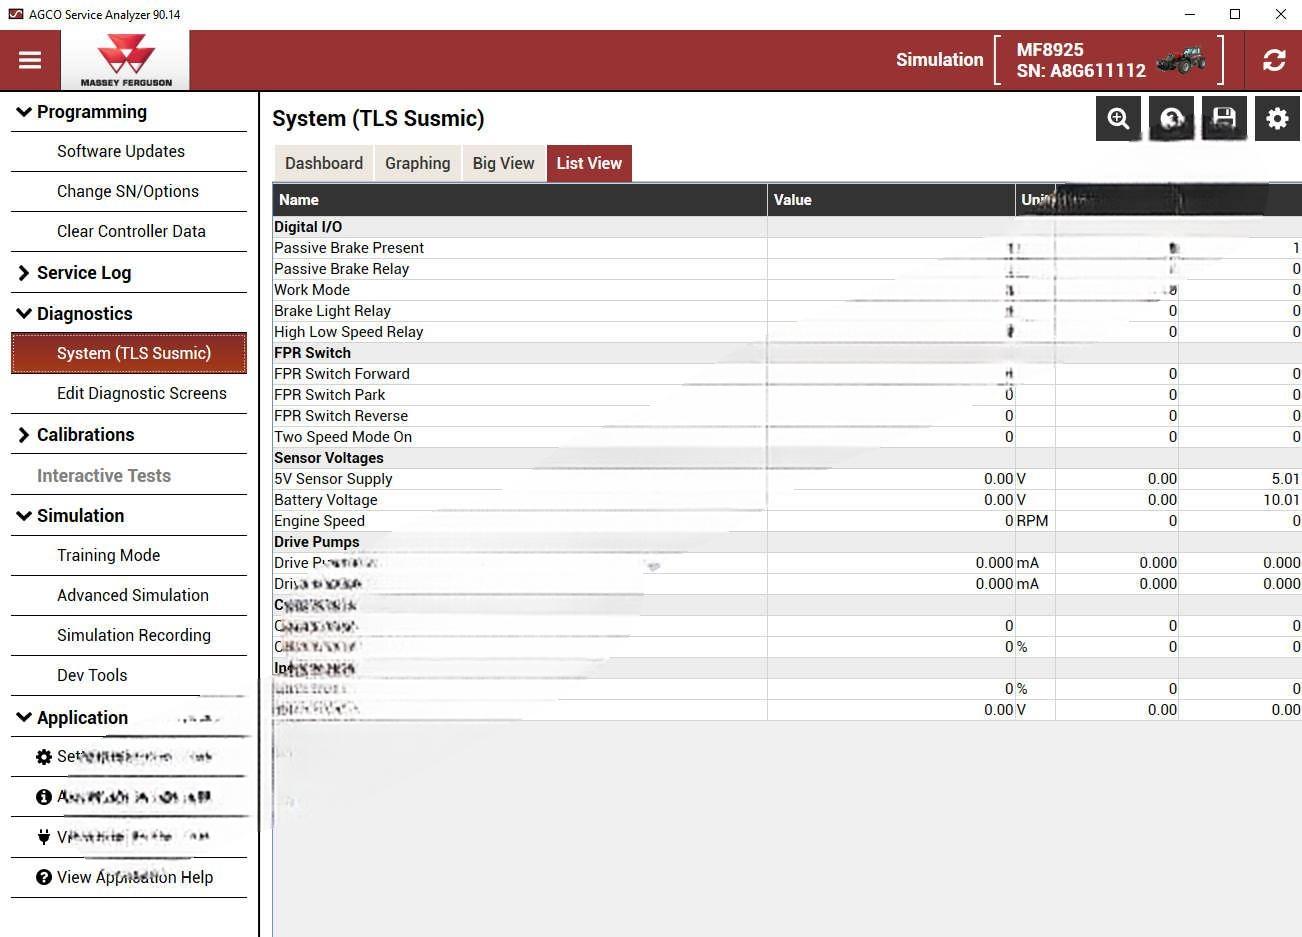1302x937 pixels.
Task: Open the Big View tab
Action: 503,163
